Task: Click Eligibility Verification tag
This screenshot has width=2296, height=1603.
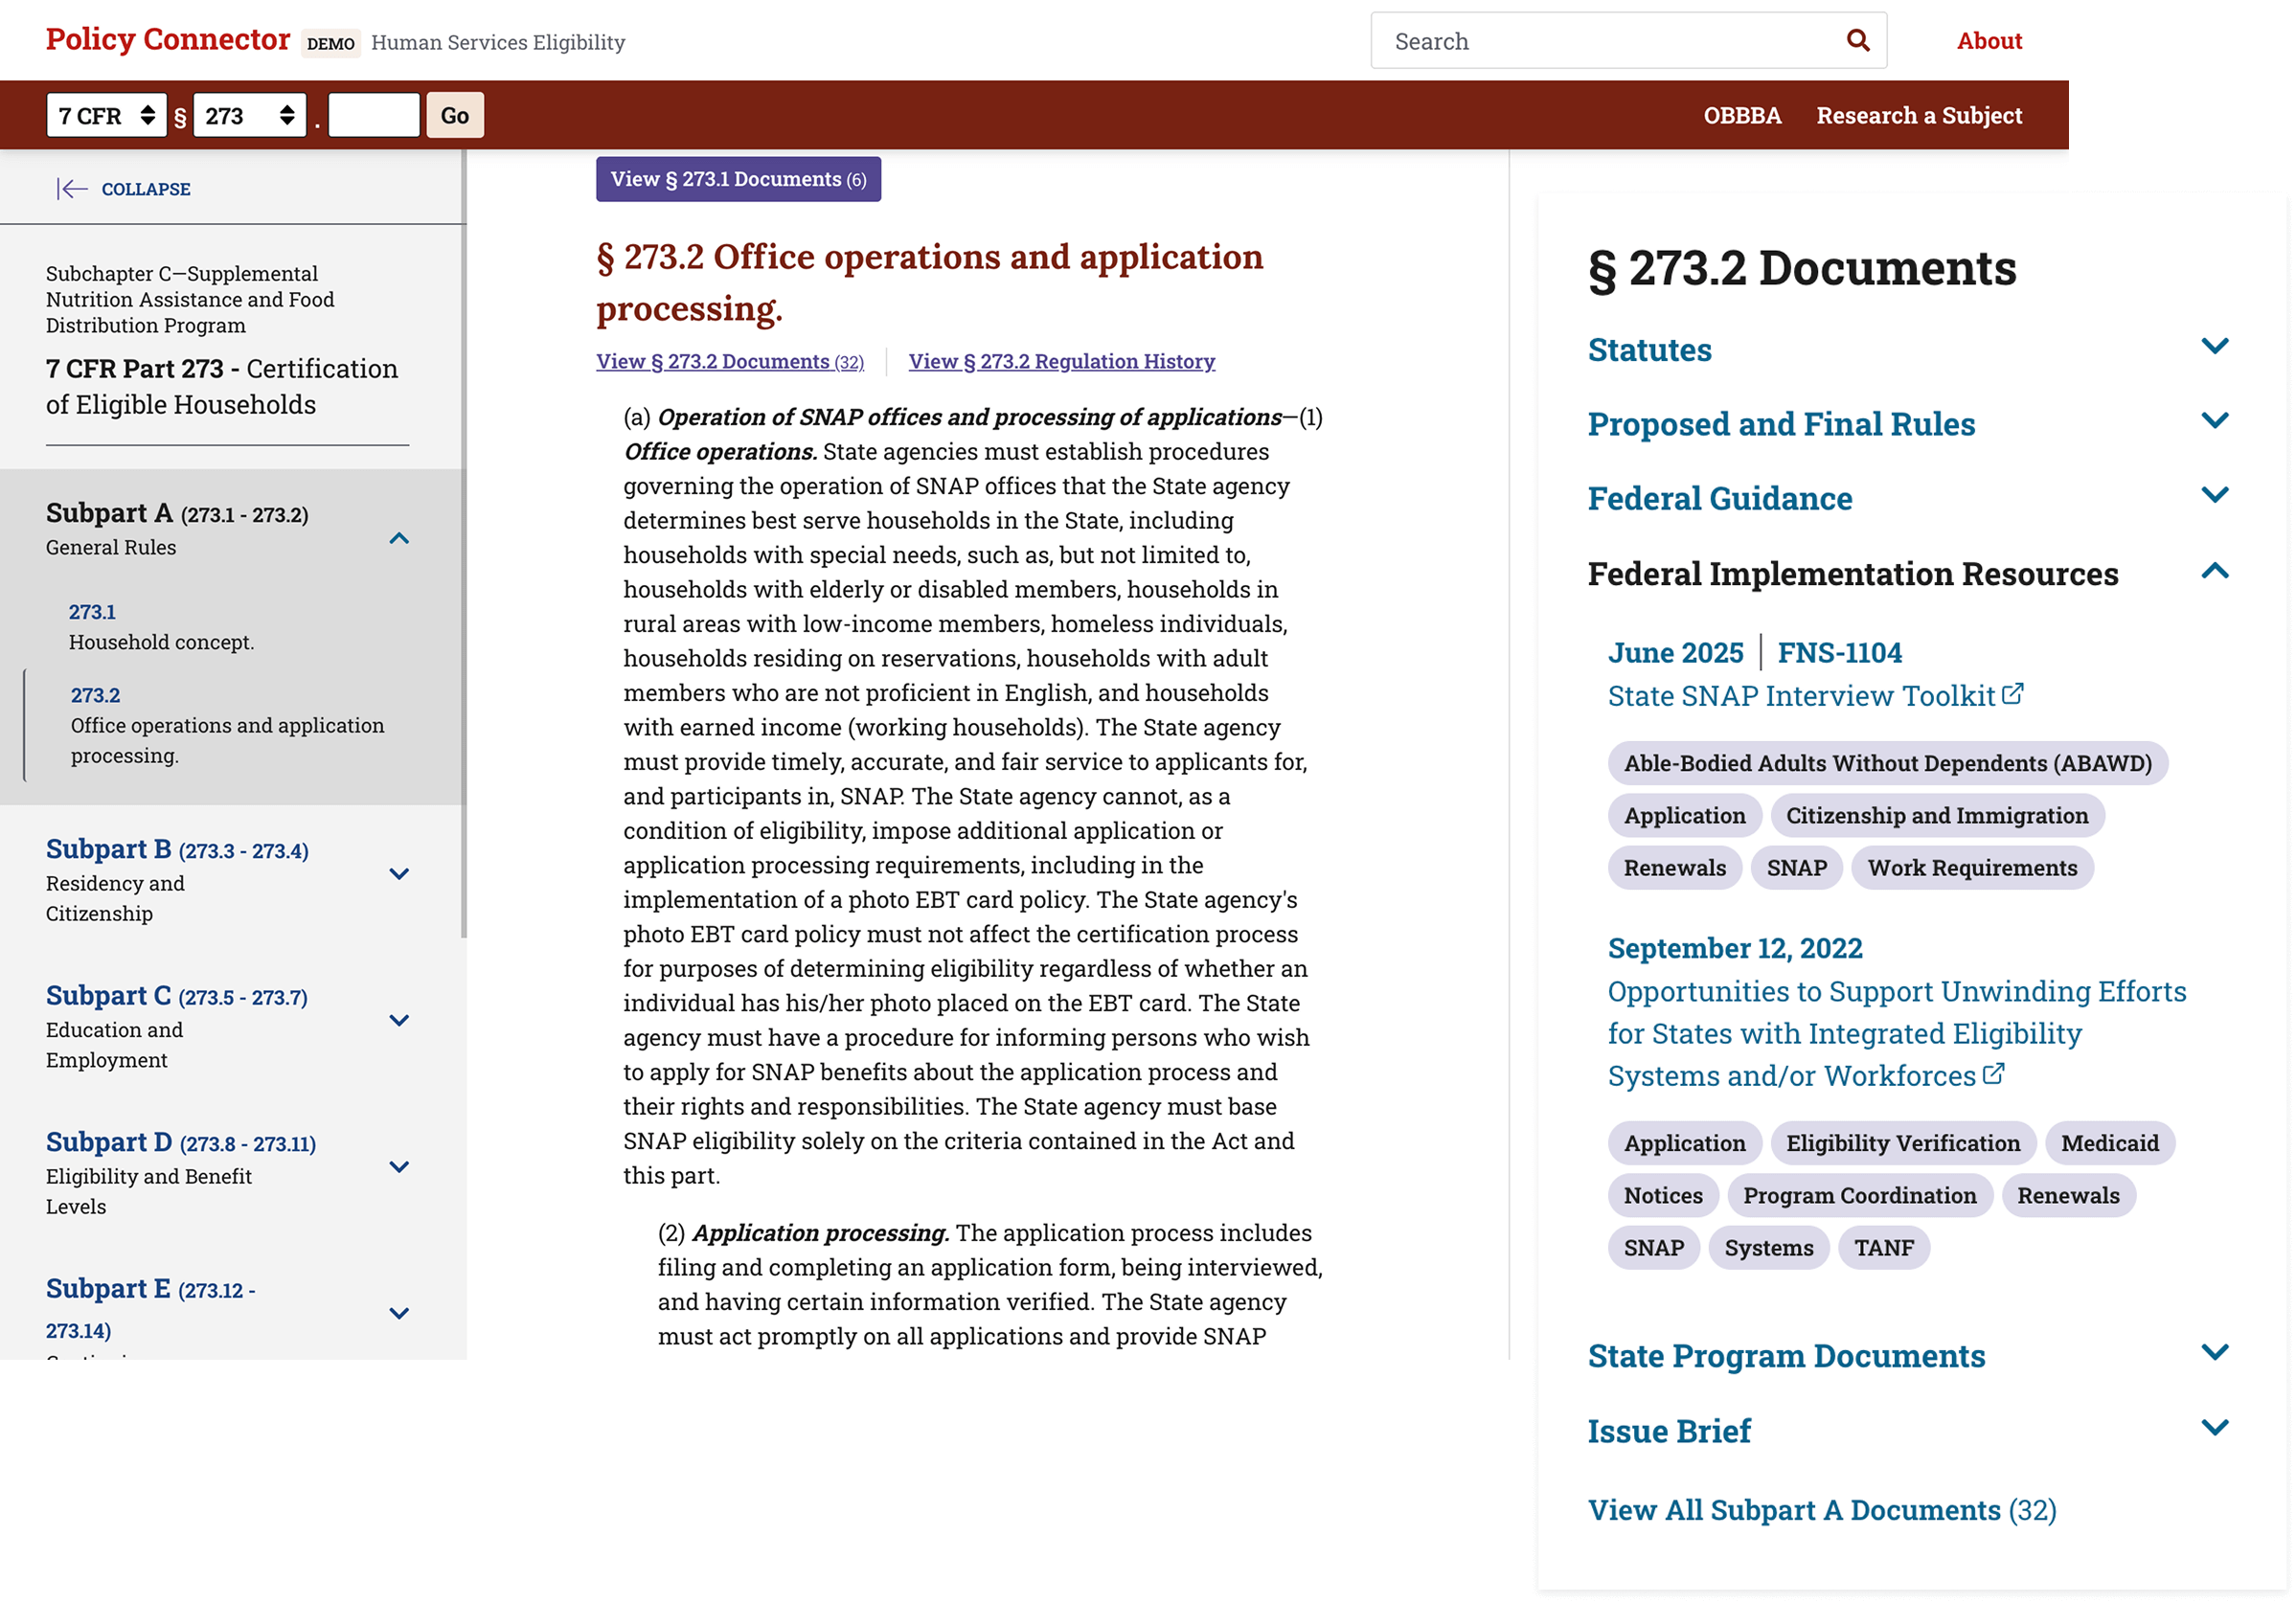Action: 1902,1143
